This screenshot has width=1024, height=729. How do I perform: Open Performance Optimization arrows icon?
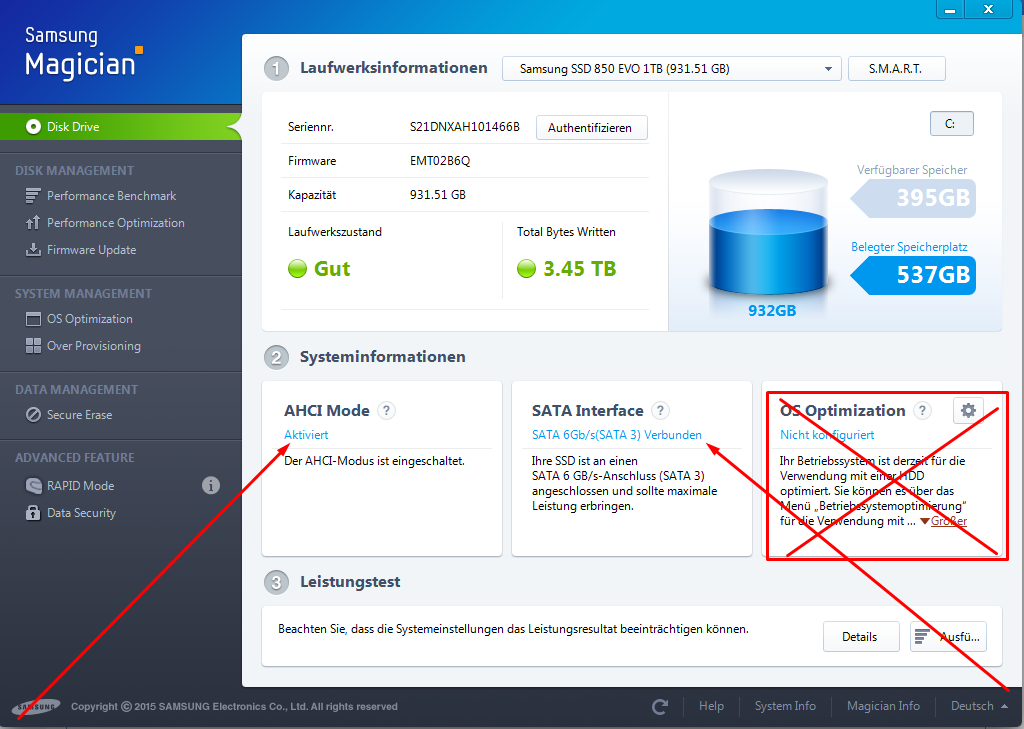(x=33, y=223)
